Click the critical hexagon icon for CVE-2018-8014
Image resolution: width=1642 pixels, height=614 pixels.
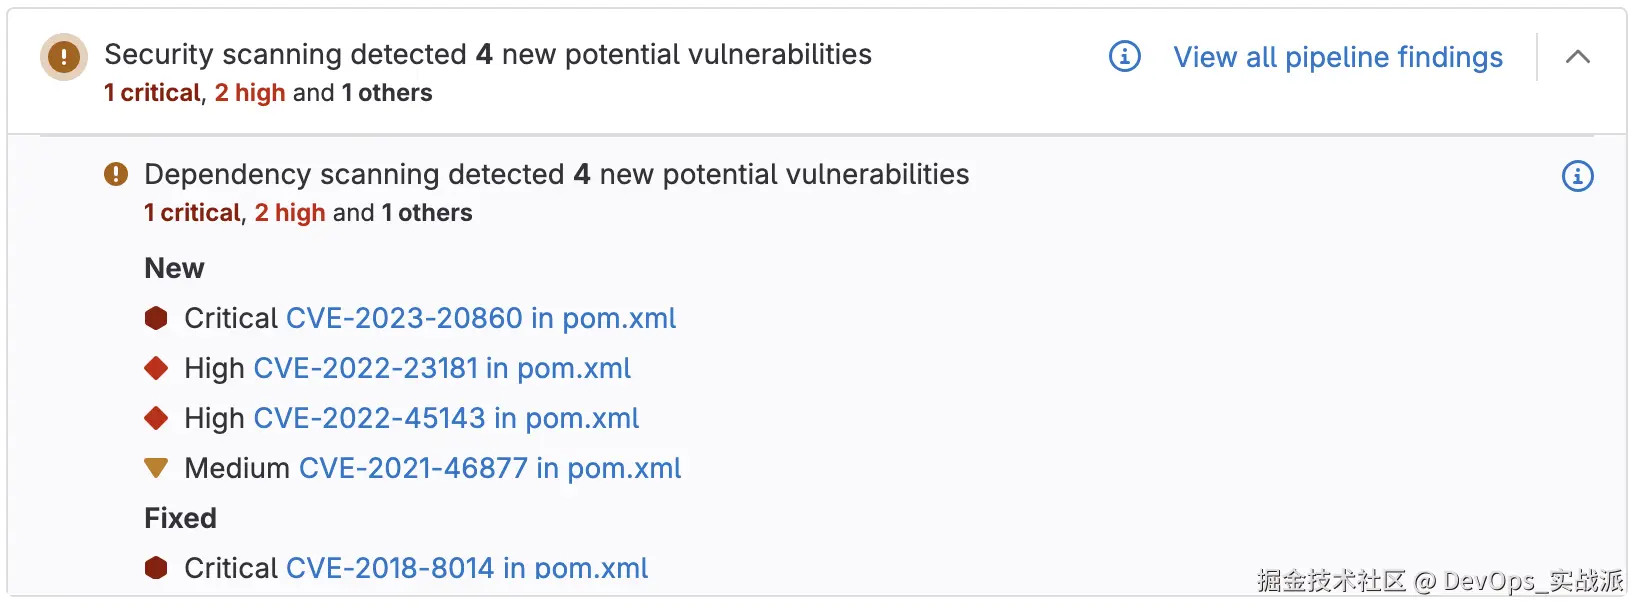(x=156, y=568)
